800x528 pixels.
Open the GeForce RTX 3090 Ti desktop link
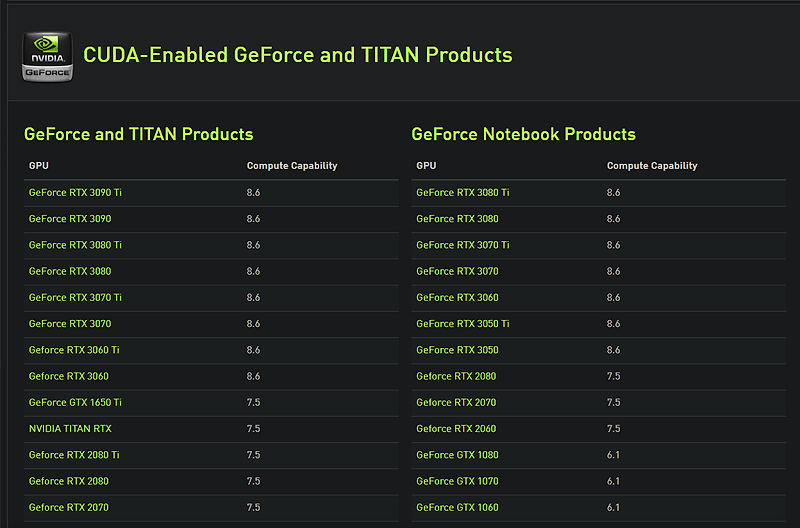75,193
